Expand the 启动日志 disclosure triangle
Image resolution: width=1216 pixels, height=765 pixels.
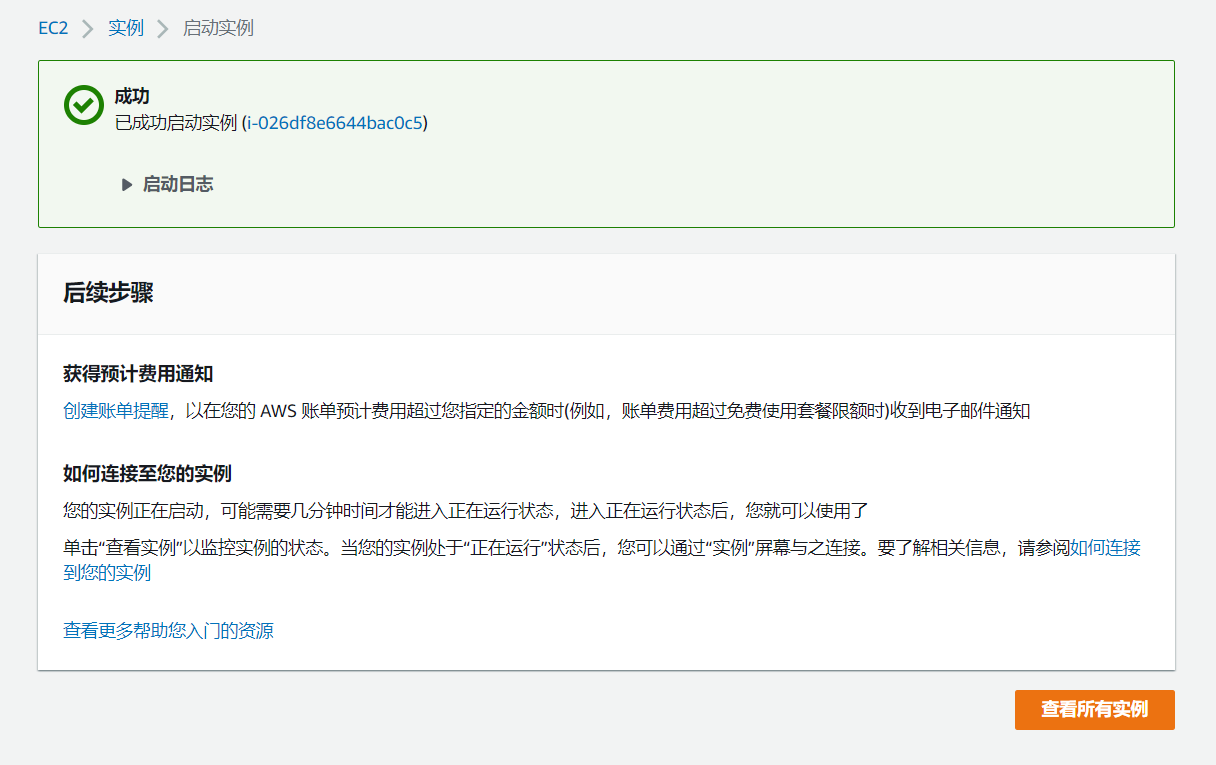point(127,184)
